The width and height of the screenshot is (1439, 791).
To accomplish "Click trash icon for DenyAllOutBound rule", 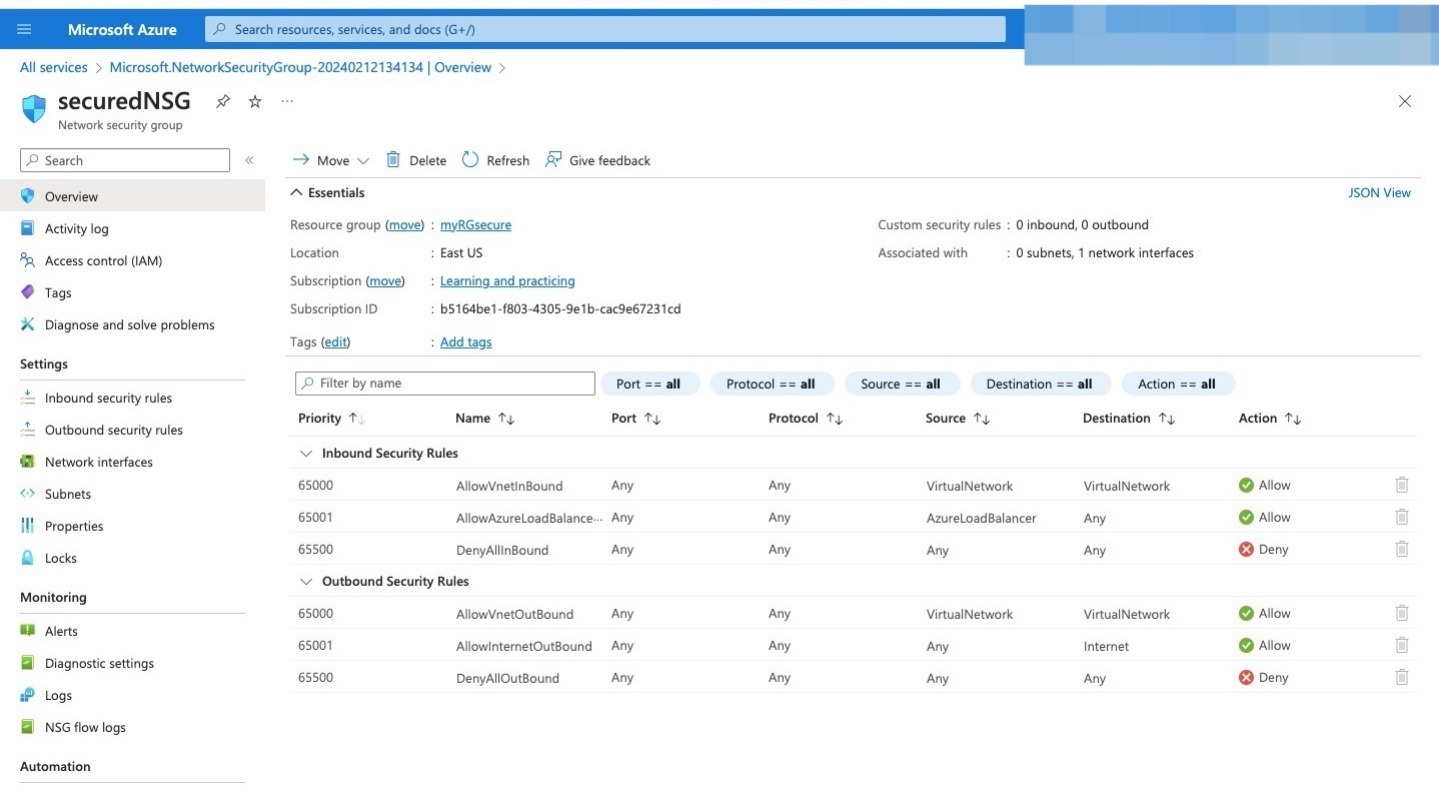I will point(1402,677).
